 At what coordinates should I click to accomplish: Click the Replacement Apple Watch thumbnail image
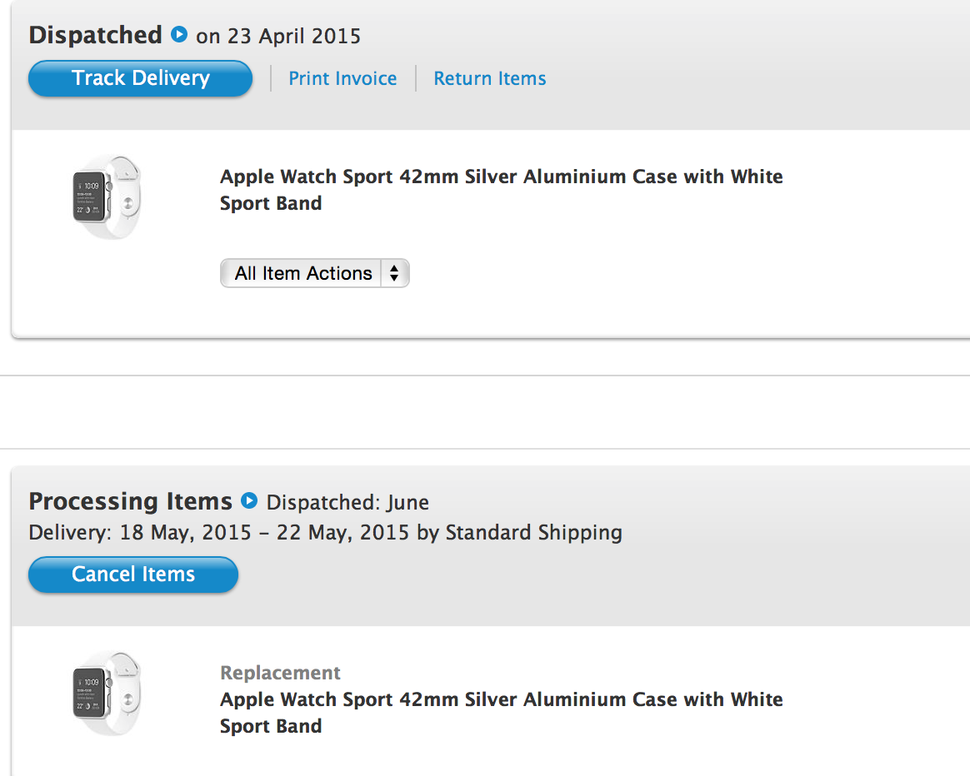click(x=106, y=693)
